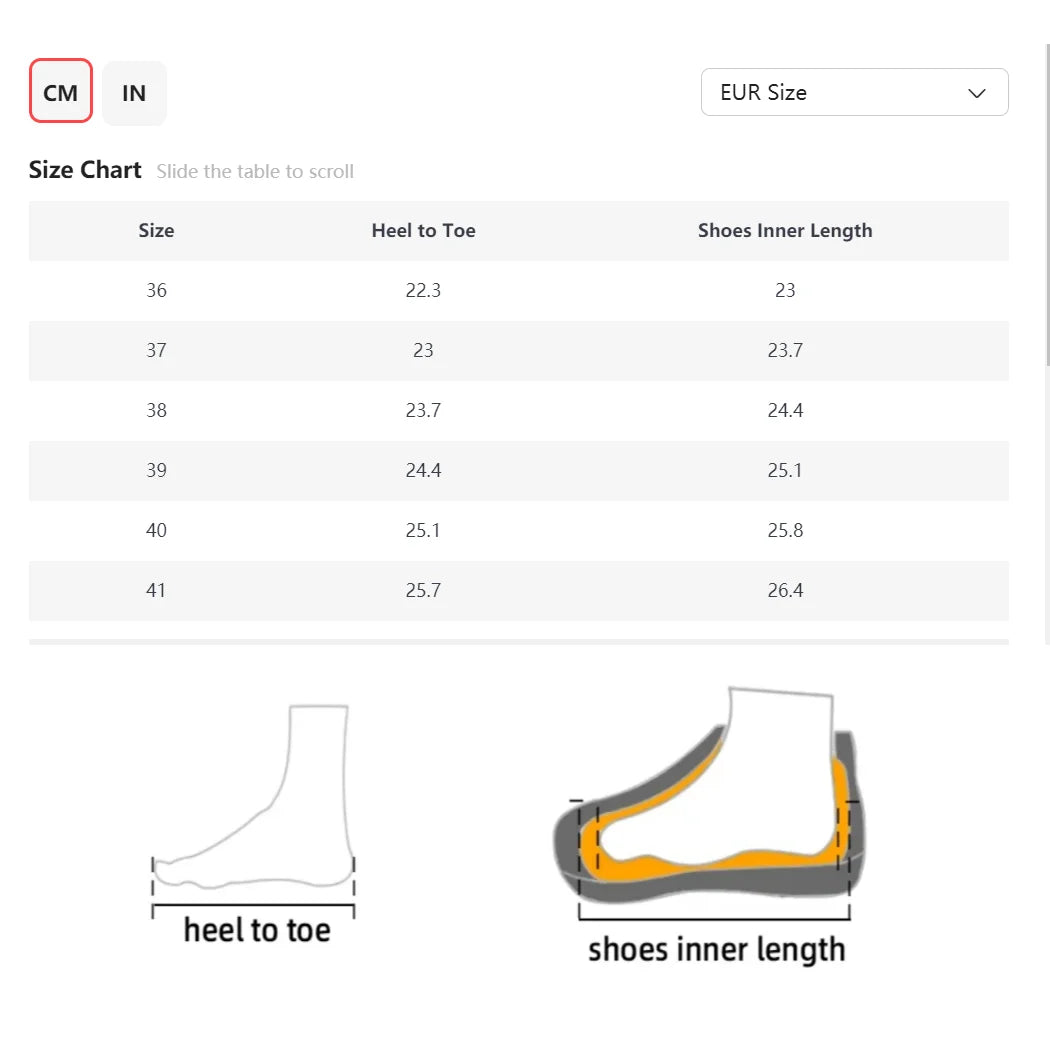
Task: Click the Size Chart heading
Action: (x=85, y=169)
